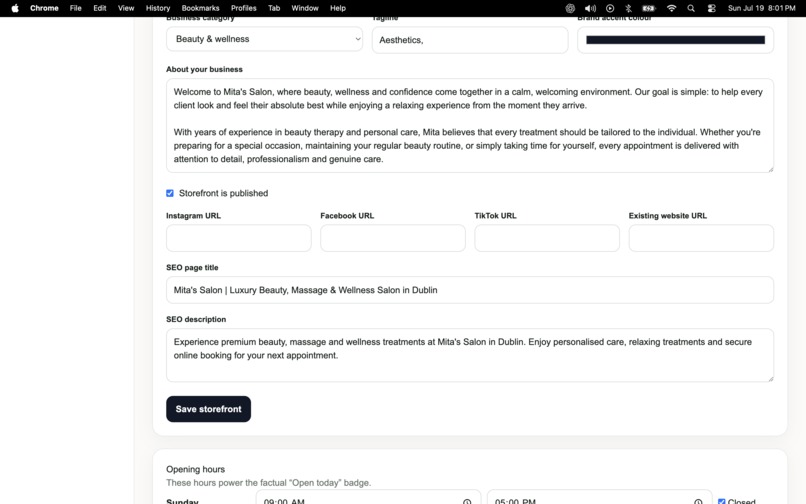Click the TikTok URL field

point(547,238)
